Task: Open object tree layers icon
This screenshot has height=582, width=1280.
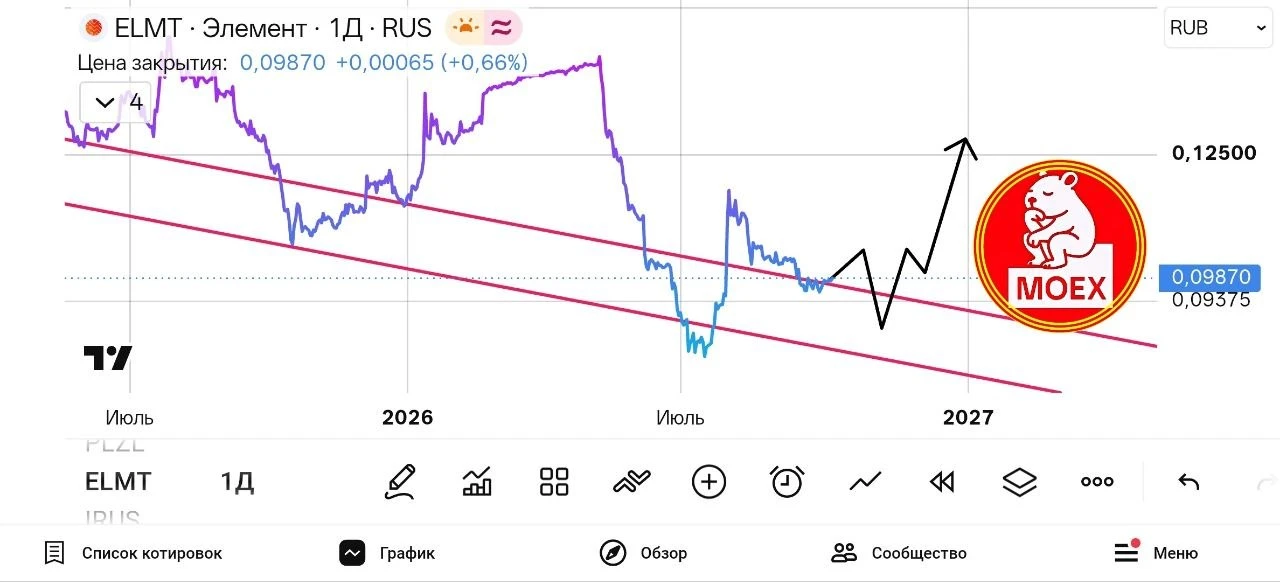Action: 1019,482
